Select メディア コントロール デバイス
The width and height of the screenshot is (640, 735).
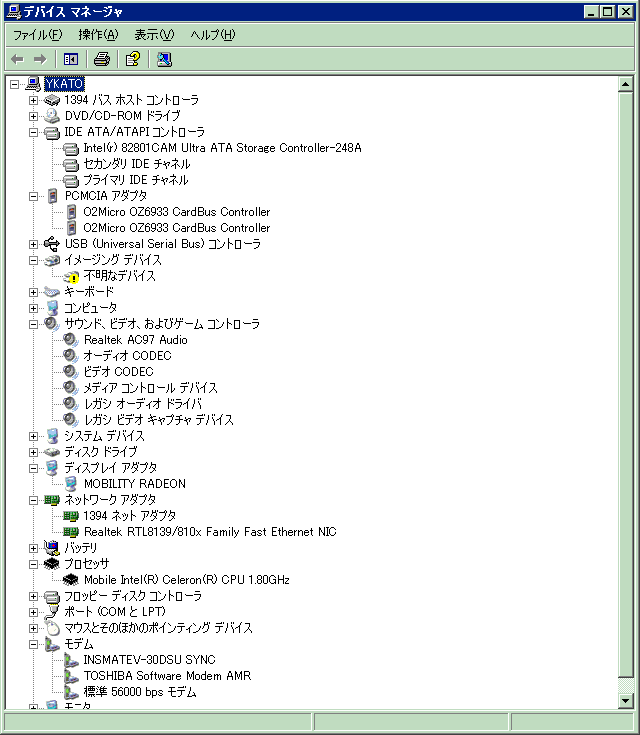coord(151,388)
